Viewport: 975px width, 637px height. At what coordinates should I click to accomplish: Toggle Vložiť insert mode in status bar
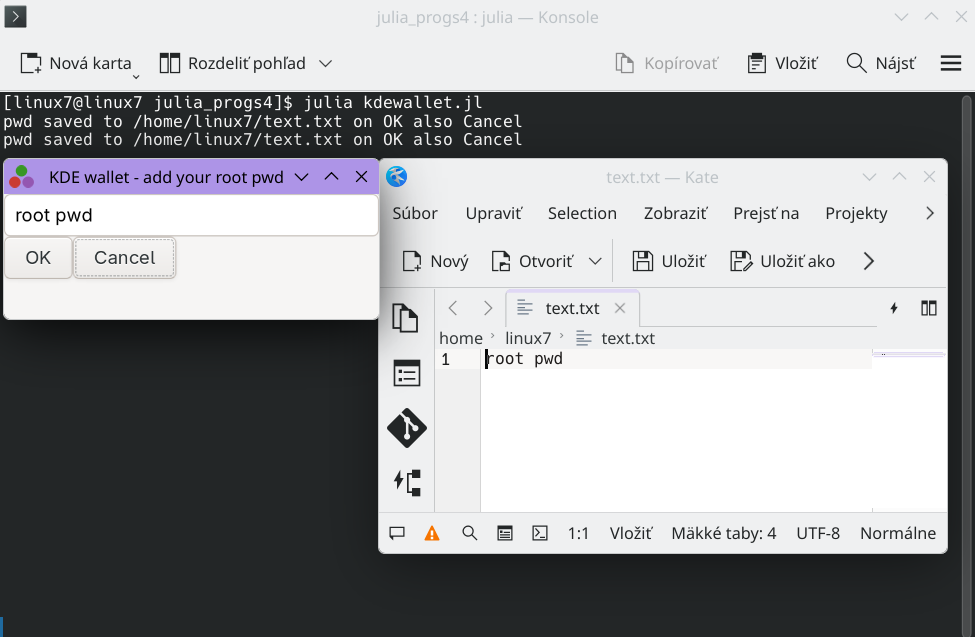pos(631,534)
